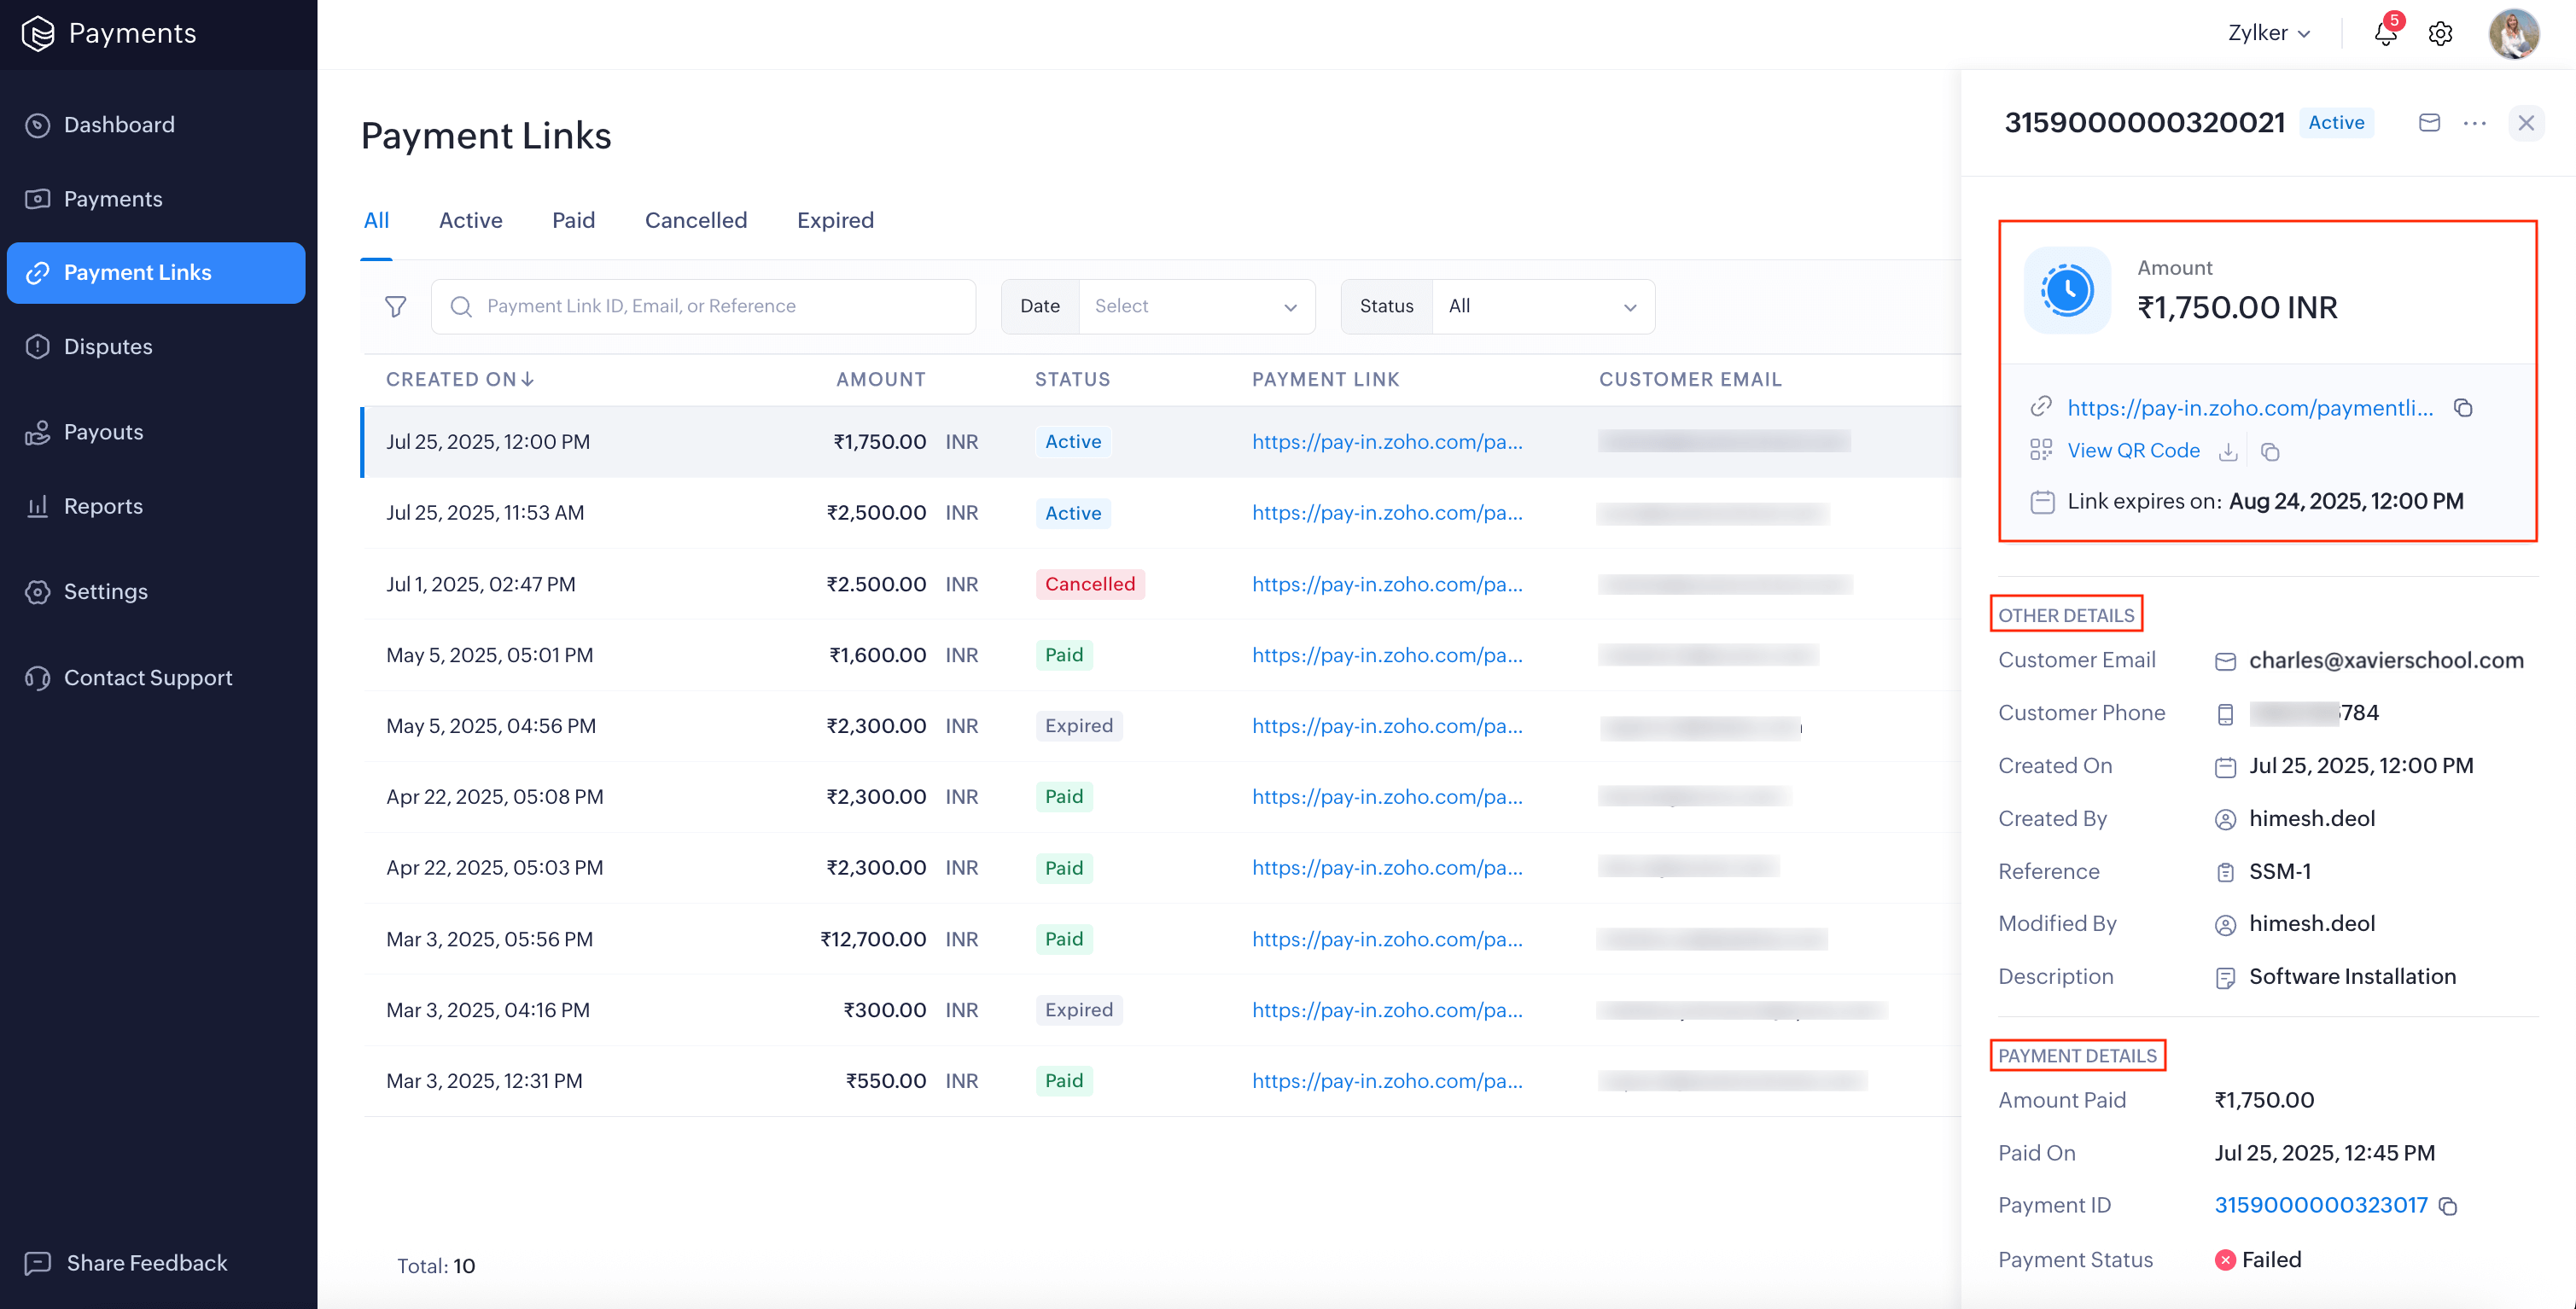The height and width of the screenshot is (1309, 2576).
Task: Click the View QR Code link
Action: pos(2133,451)
